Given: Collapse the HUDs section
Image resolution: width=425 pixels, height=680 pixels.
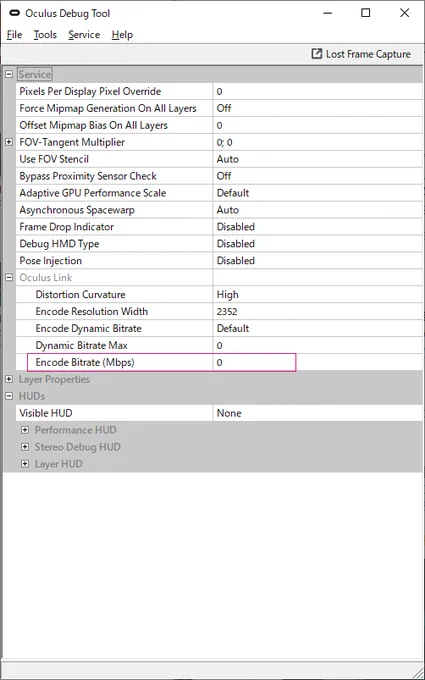Looking at the screenshot, I should [x=9, y=396].
